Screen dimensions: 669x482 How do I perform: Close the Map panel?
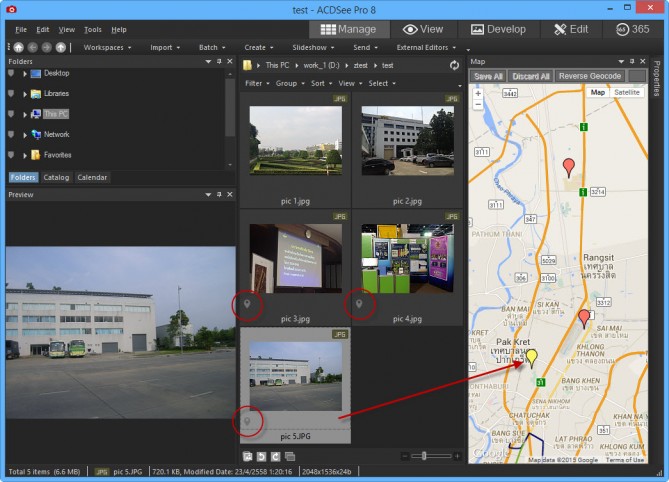pos(643,61)
